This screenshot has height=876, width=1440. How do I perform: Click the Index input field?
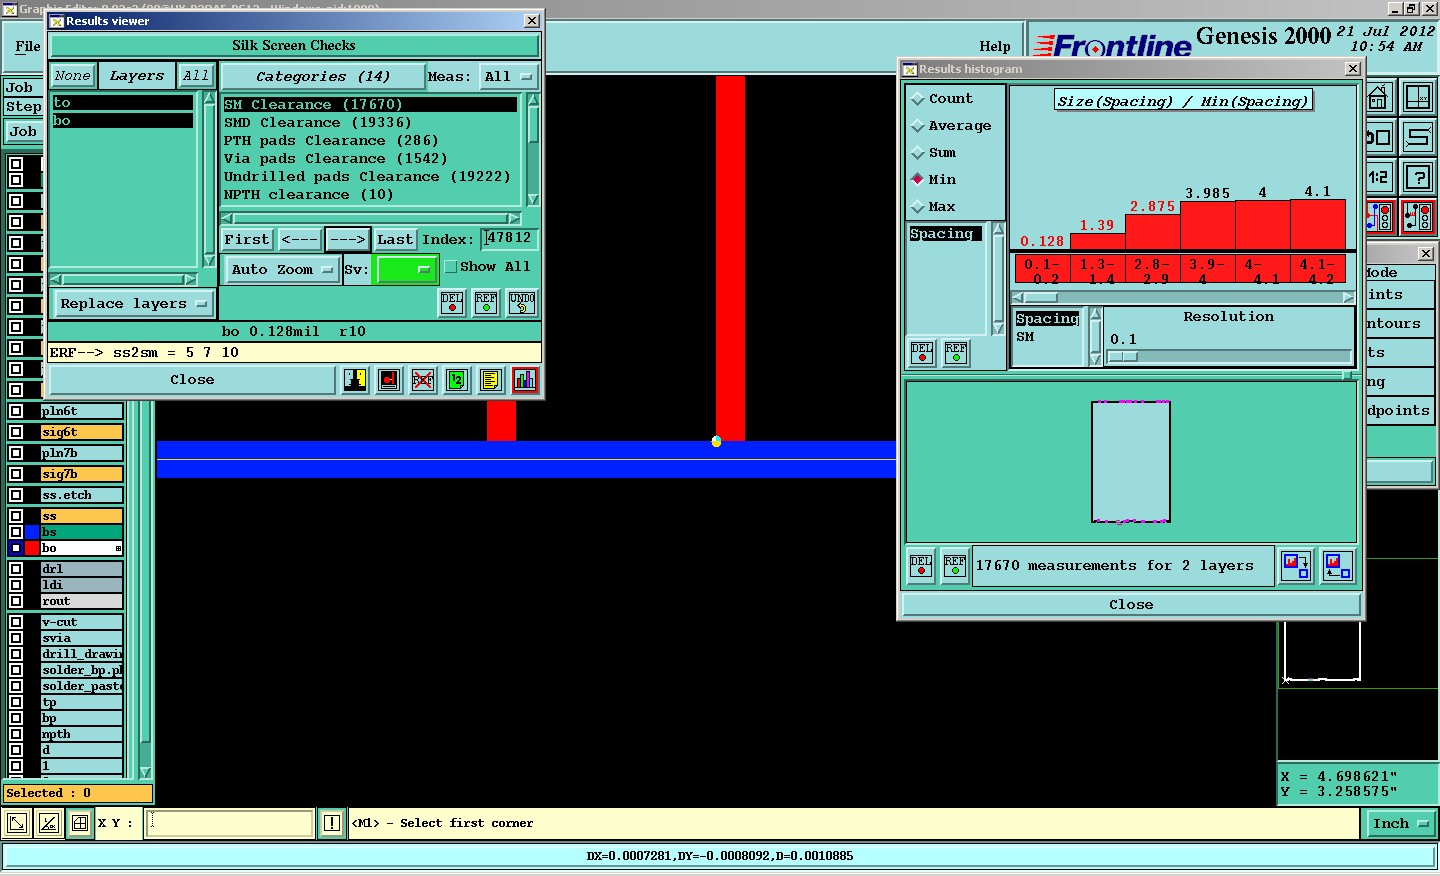[x=510, y=239]
